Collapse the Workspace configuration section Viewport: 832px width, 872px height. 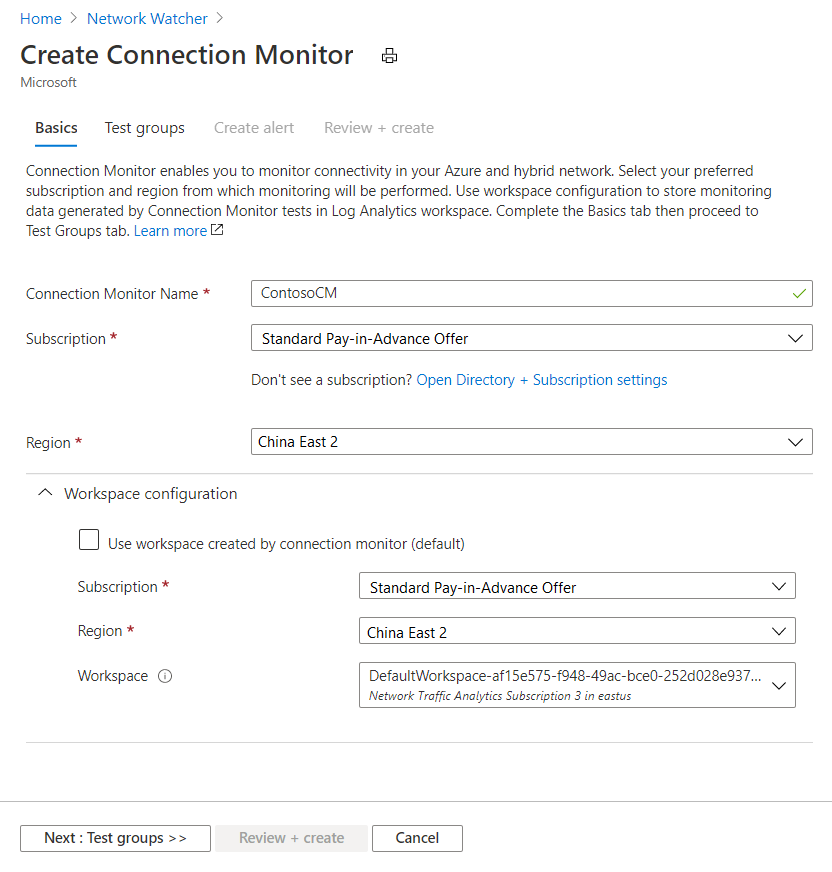pos(44,493)
